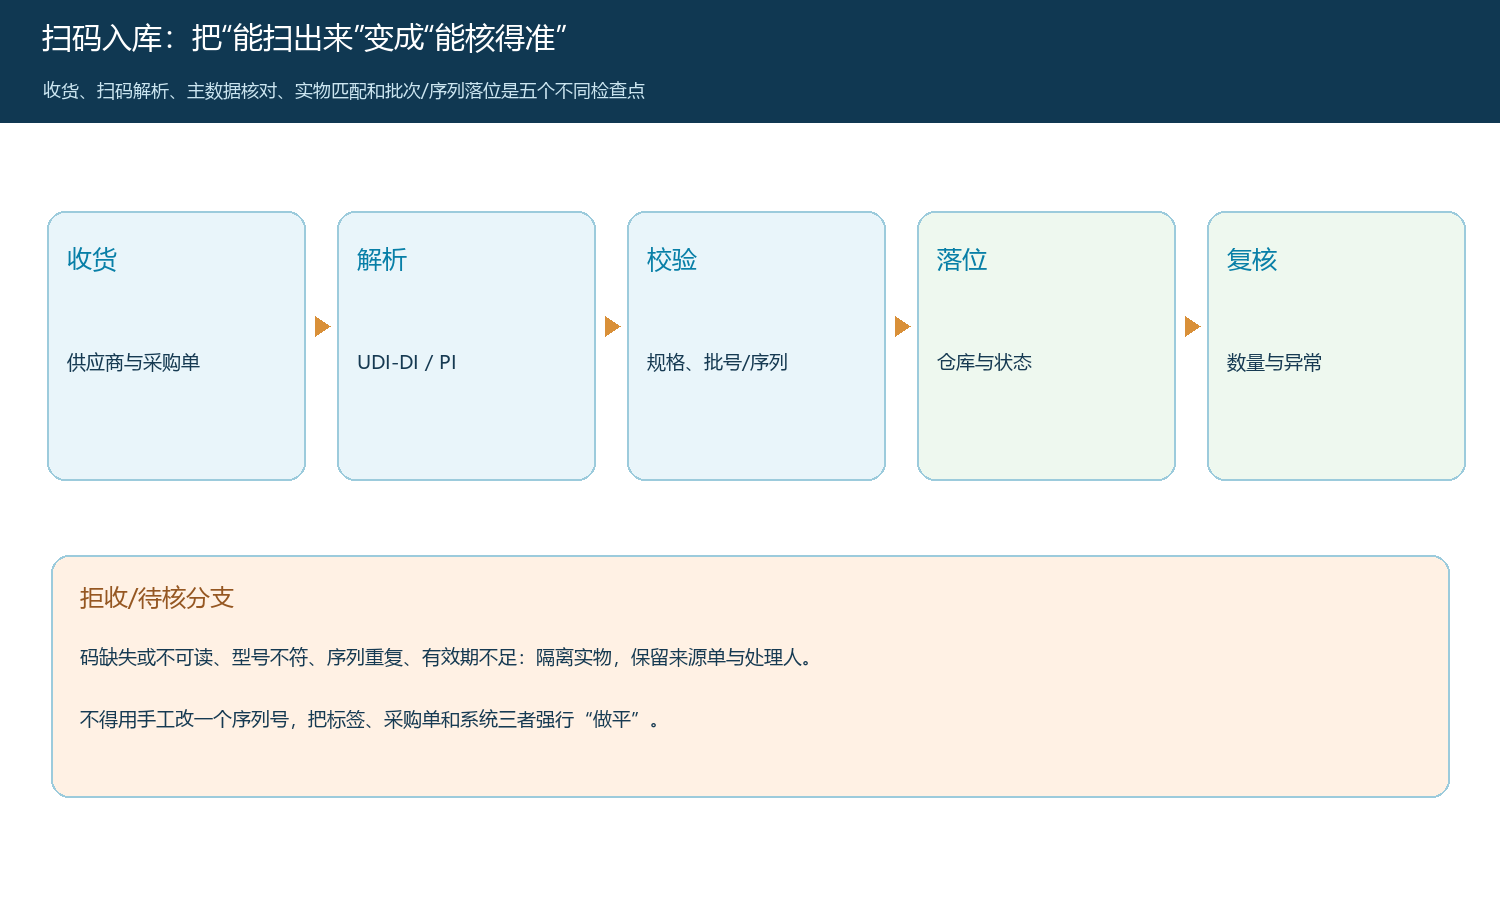
Task: Click the 校验 card heading
Action: pos(672,260)
